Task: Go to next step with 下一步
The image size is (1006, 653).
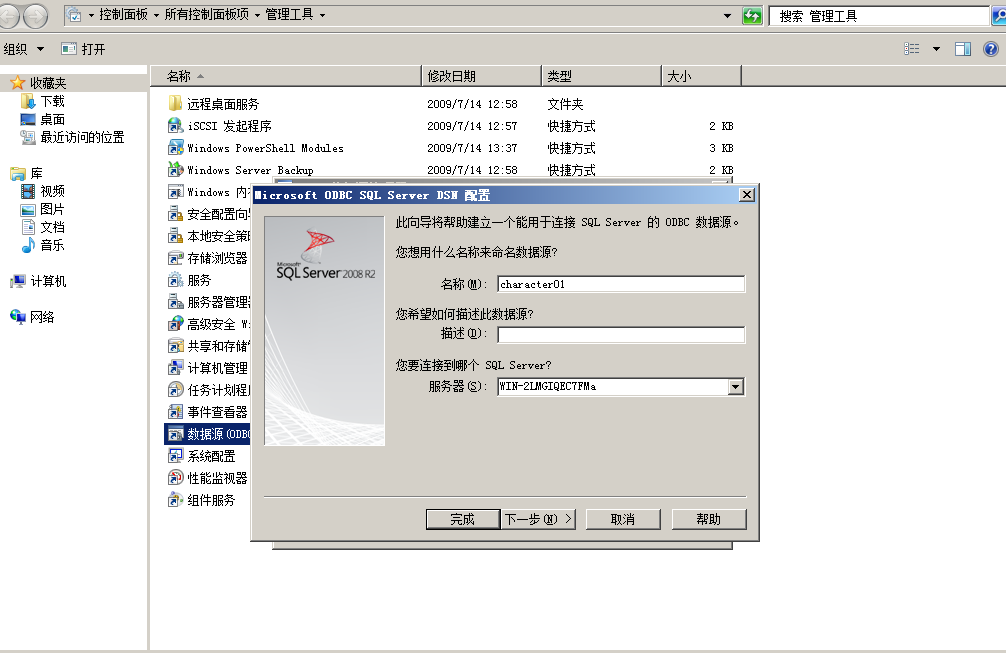Action: 538,519
